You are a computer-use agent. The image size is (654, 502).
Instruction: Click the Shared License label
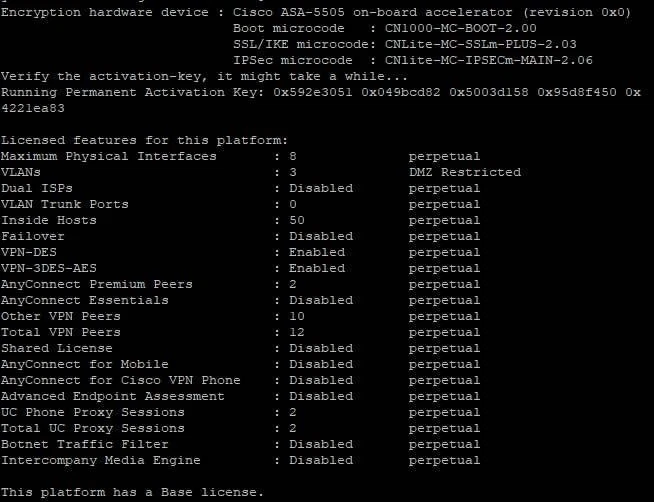tap(57, 348)
